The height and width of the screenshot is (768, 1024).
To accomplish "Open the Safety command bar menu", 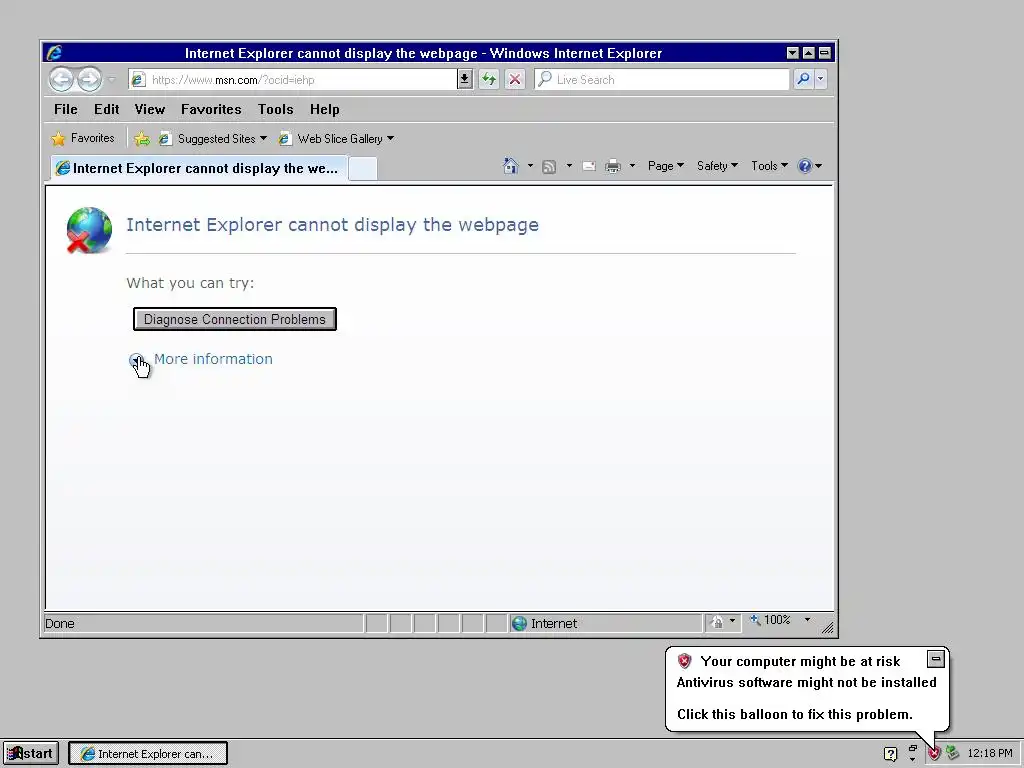I will tap(717, 166).
